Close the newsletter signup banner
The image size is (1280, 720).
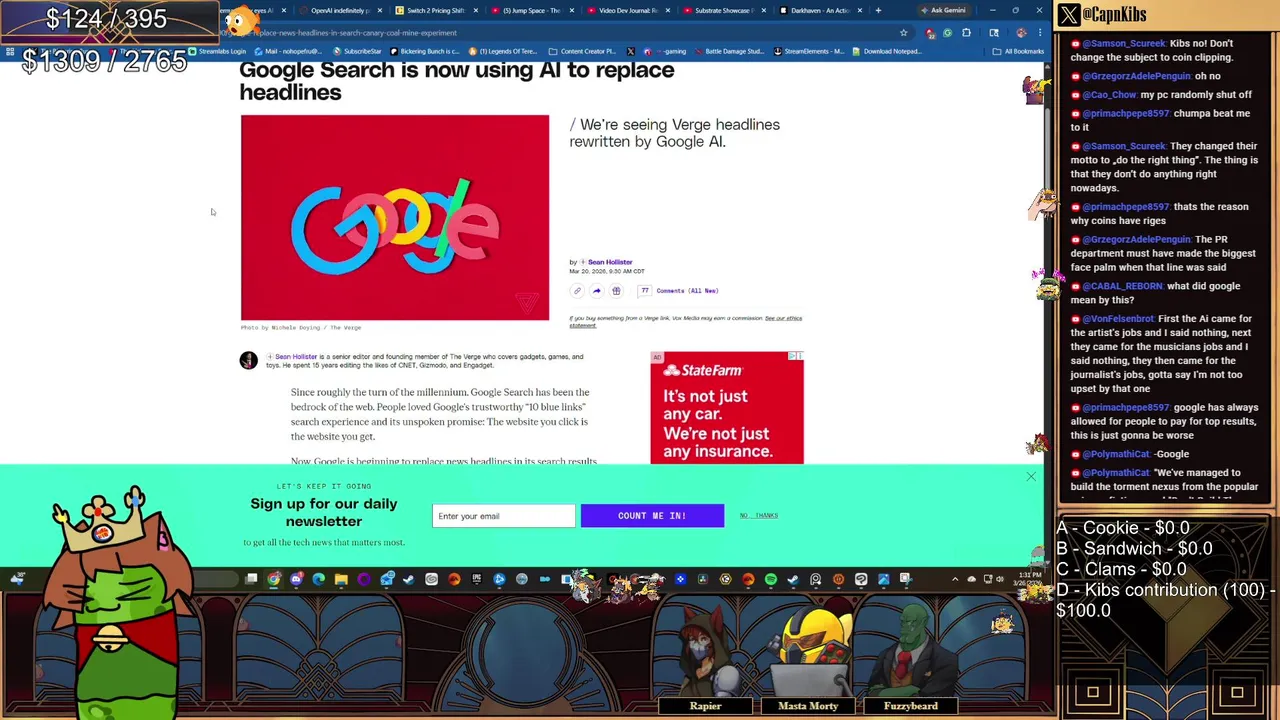[x=1031, y=477]
